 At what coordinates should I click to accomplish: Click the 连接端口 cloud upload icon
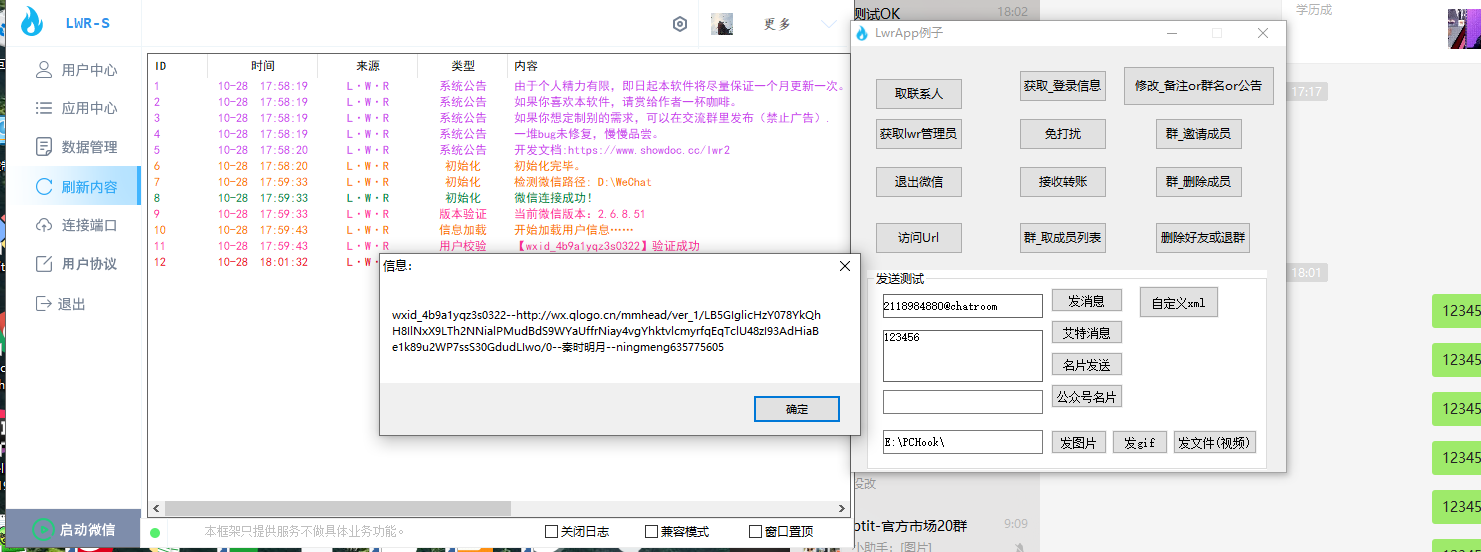[44, 225]
